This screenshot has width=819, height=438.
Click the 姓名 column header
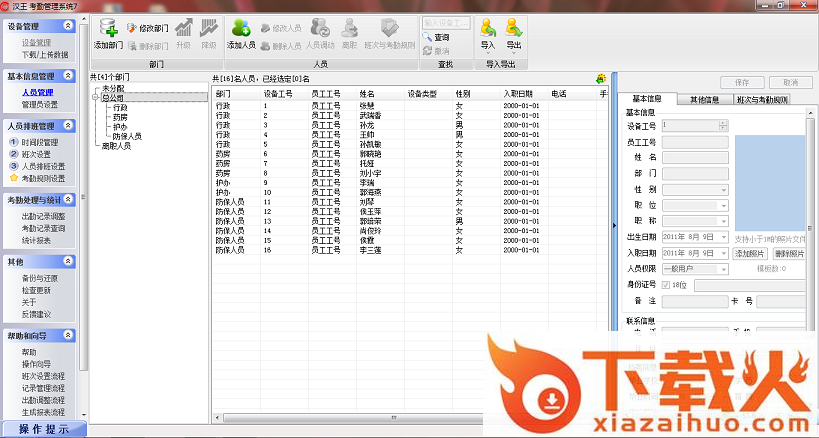(380, 94)
